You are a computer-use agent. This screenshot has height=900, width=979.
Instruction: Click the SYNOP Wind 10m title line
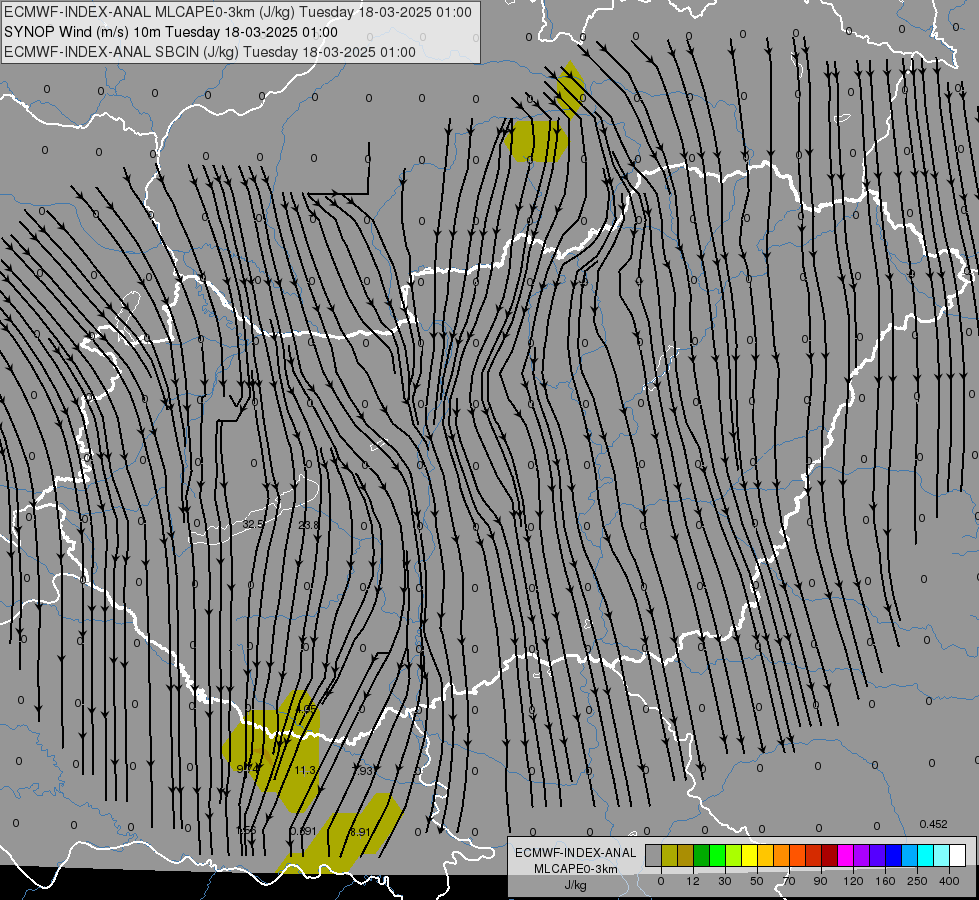171,32
